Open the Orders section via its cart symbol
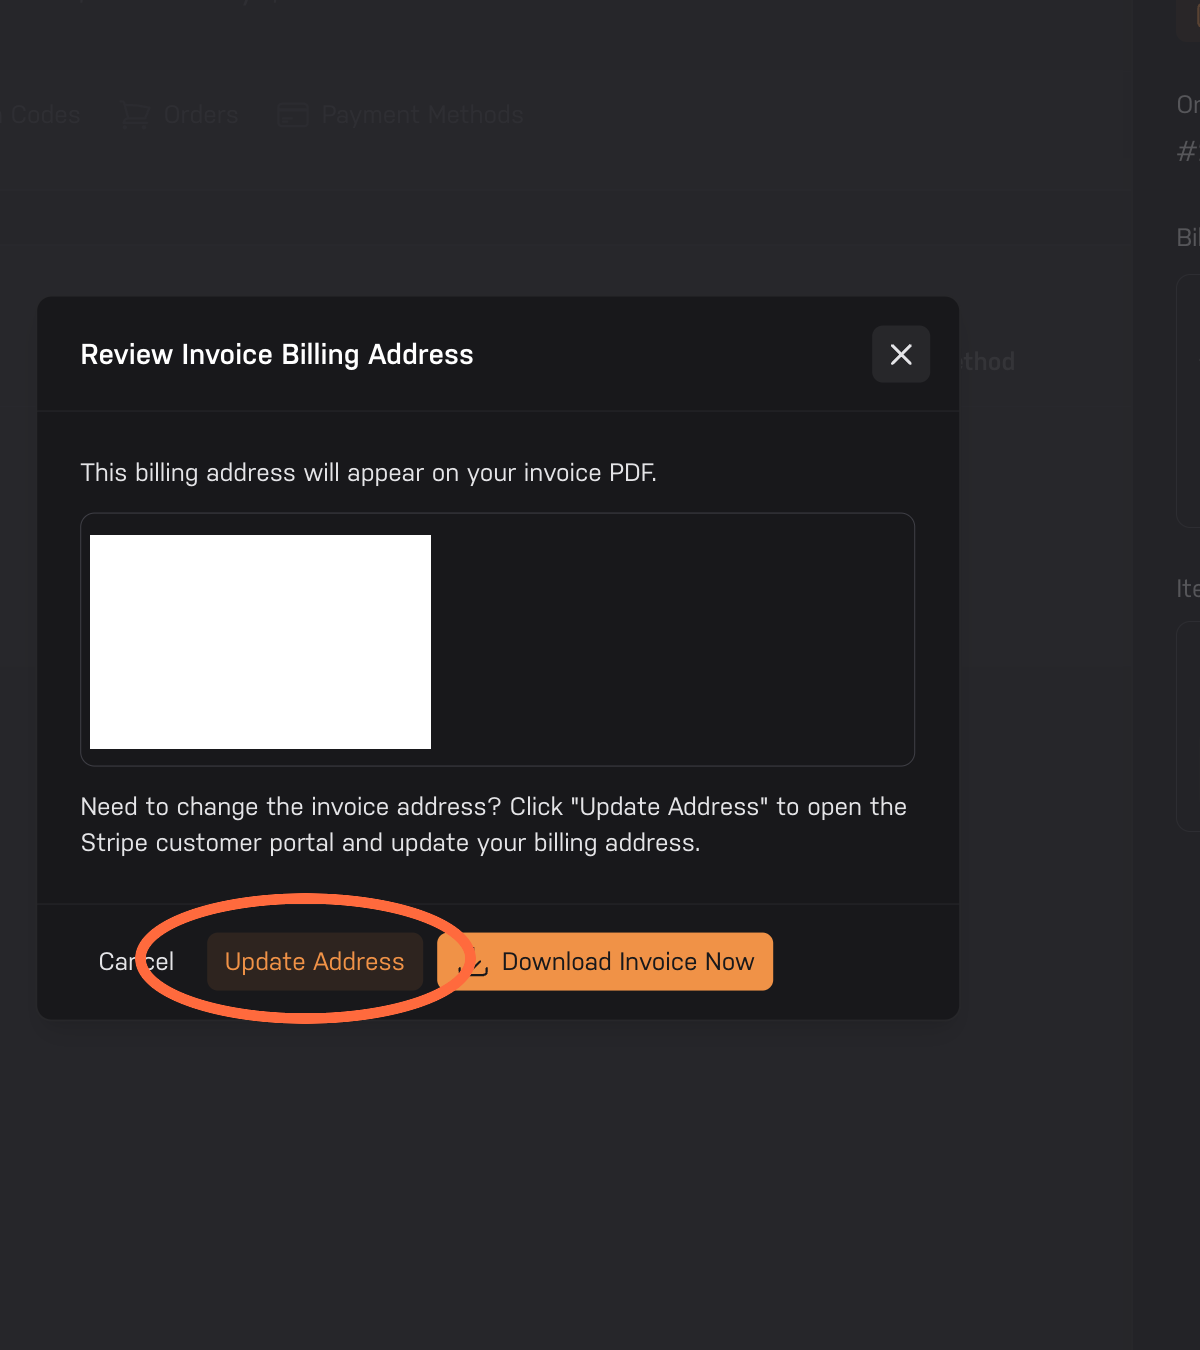Screen dimensions: 1200x1350 (135, 114)
